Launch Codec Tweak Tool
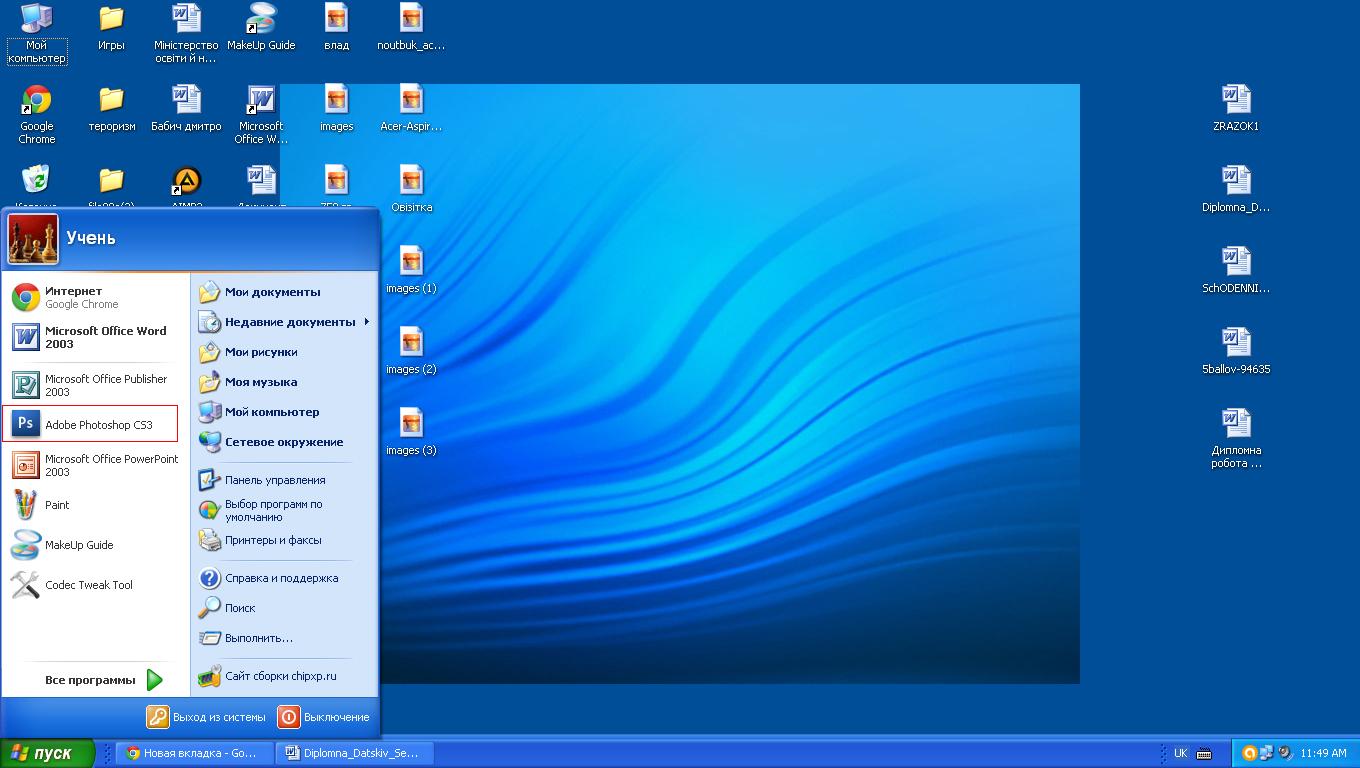The width and height of the screenshot is (1360, 768). click(x=95, y=585)
